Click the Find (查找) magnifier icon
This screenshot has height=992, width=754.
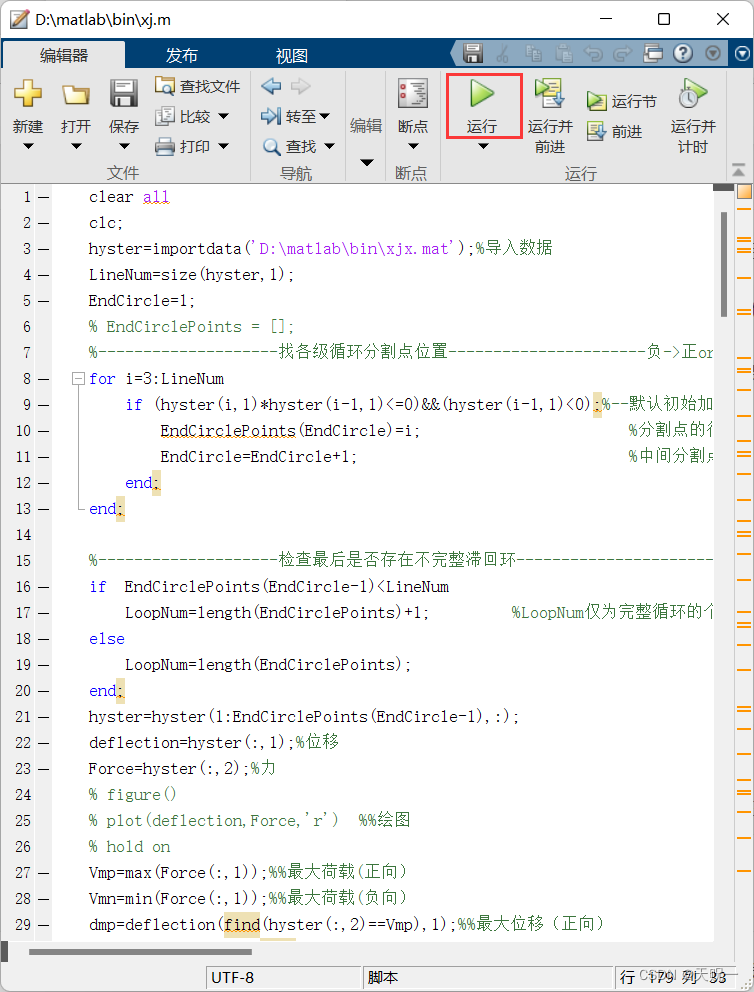[x=272, y=147]
